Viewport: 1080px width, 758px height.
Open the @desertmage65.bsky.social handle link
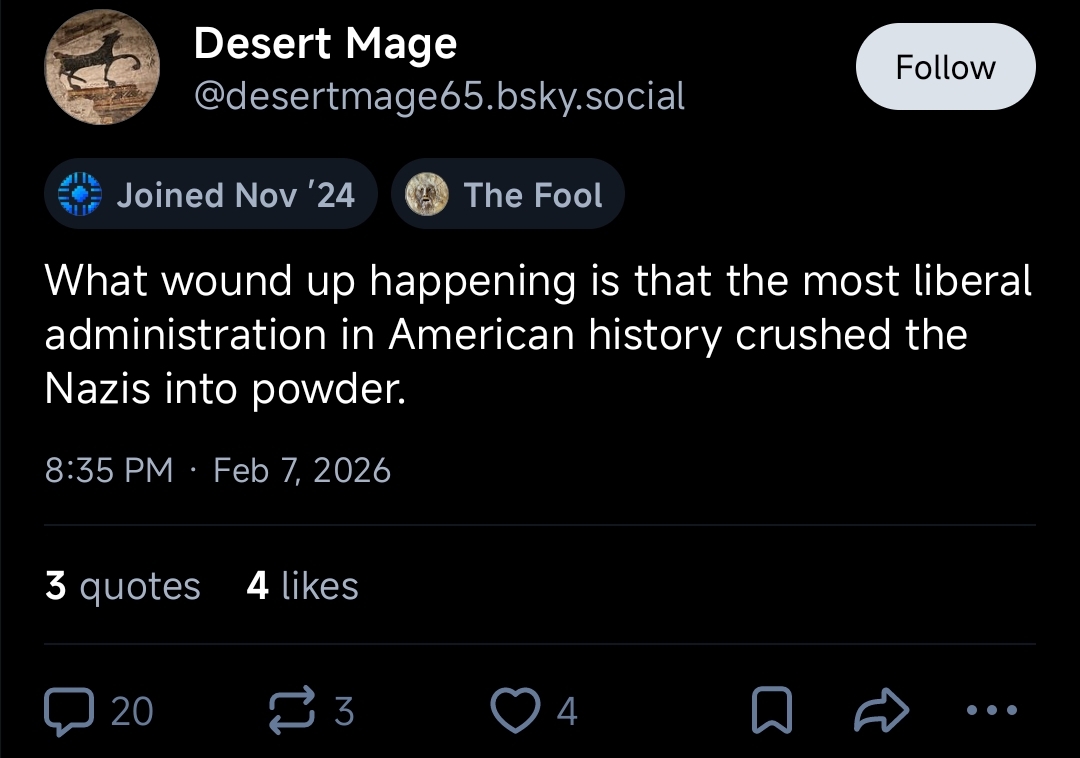[439, 96]
